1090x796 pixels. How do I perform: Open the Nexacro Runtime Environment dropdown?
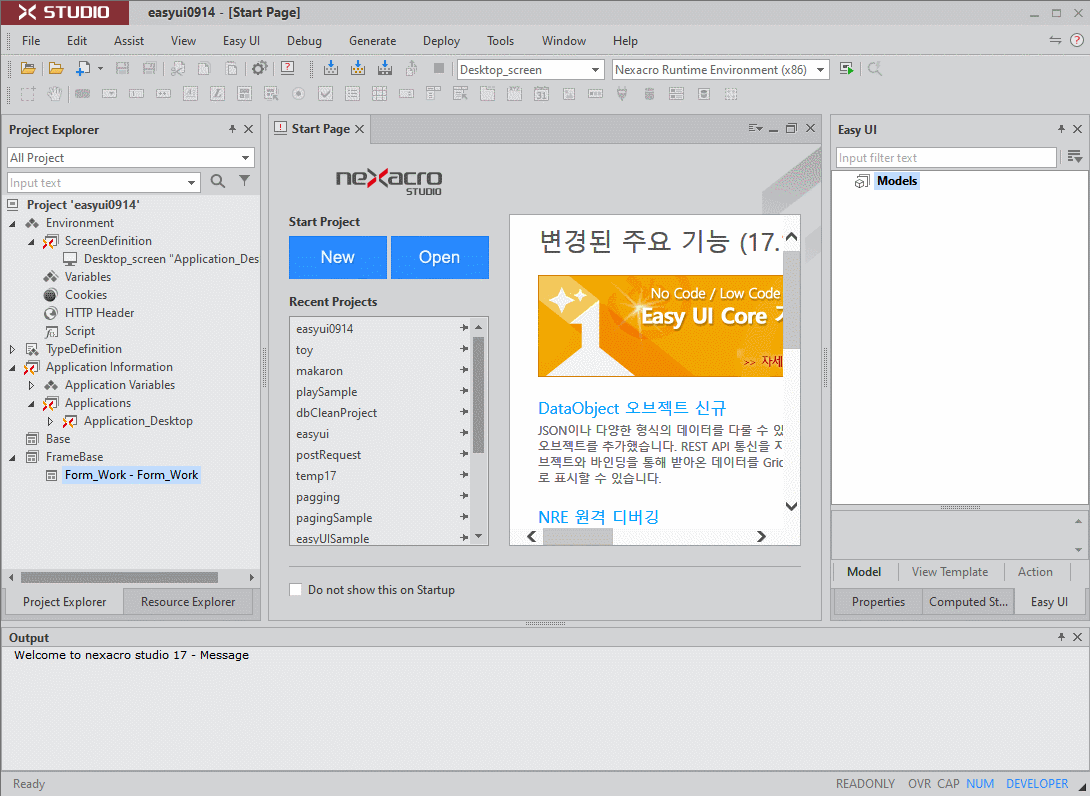(819, 69)
